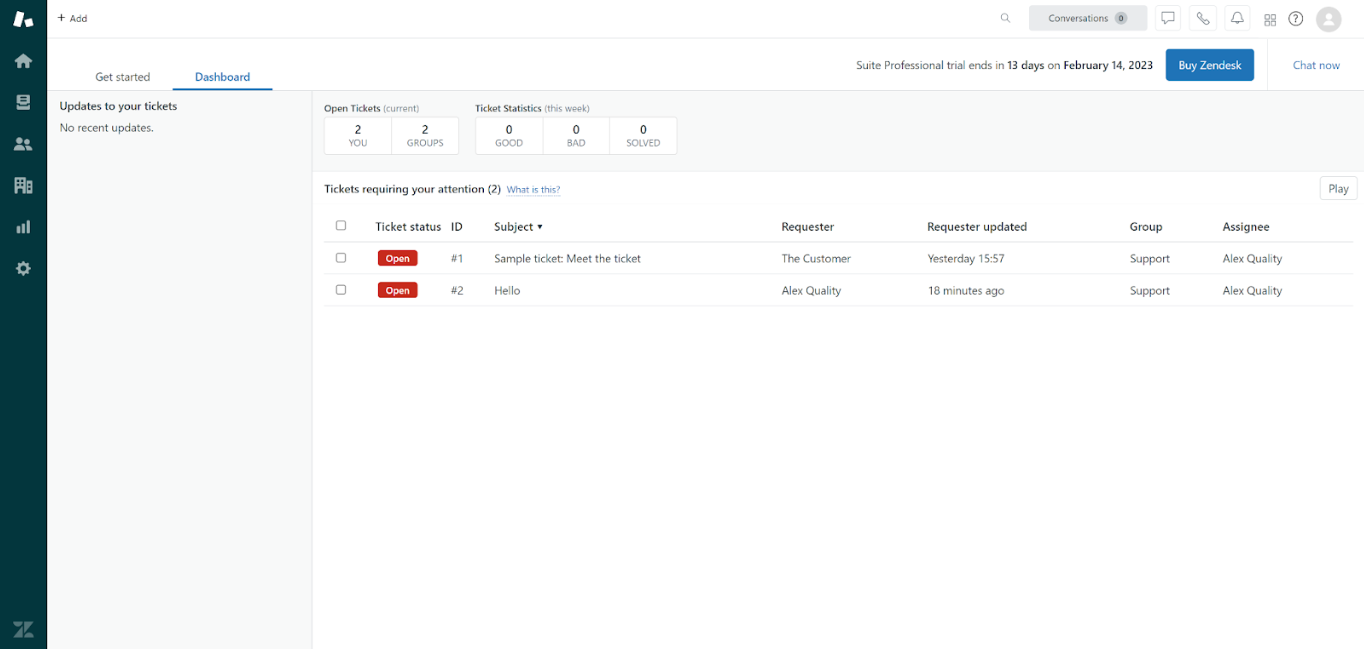Check the box for Hello ticket
This screenshot has height=649, width=1366.
[x=341, y=290]
